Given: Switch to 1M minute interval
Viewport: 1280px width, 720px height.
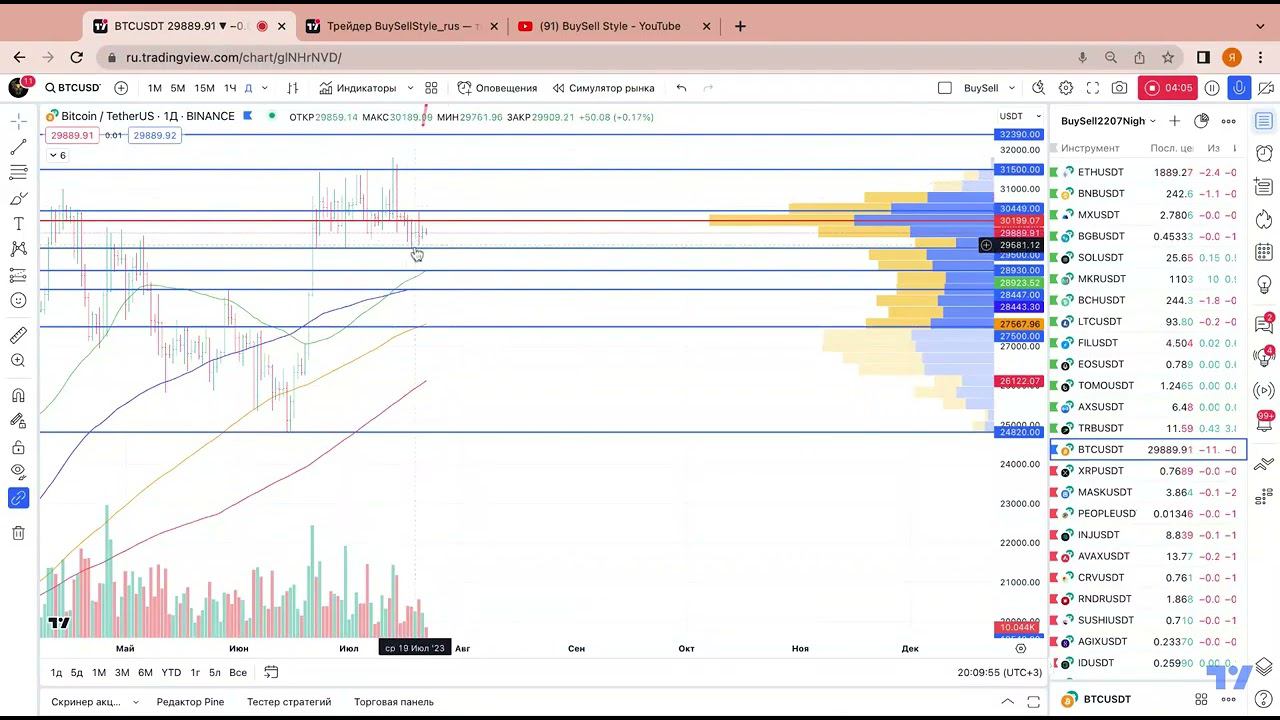Looking at the screenshot, I should (155, 88).
